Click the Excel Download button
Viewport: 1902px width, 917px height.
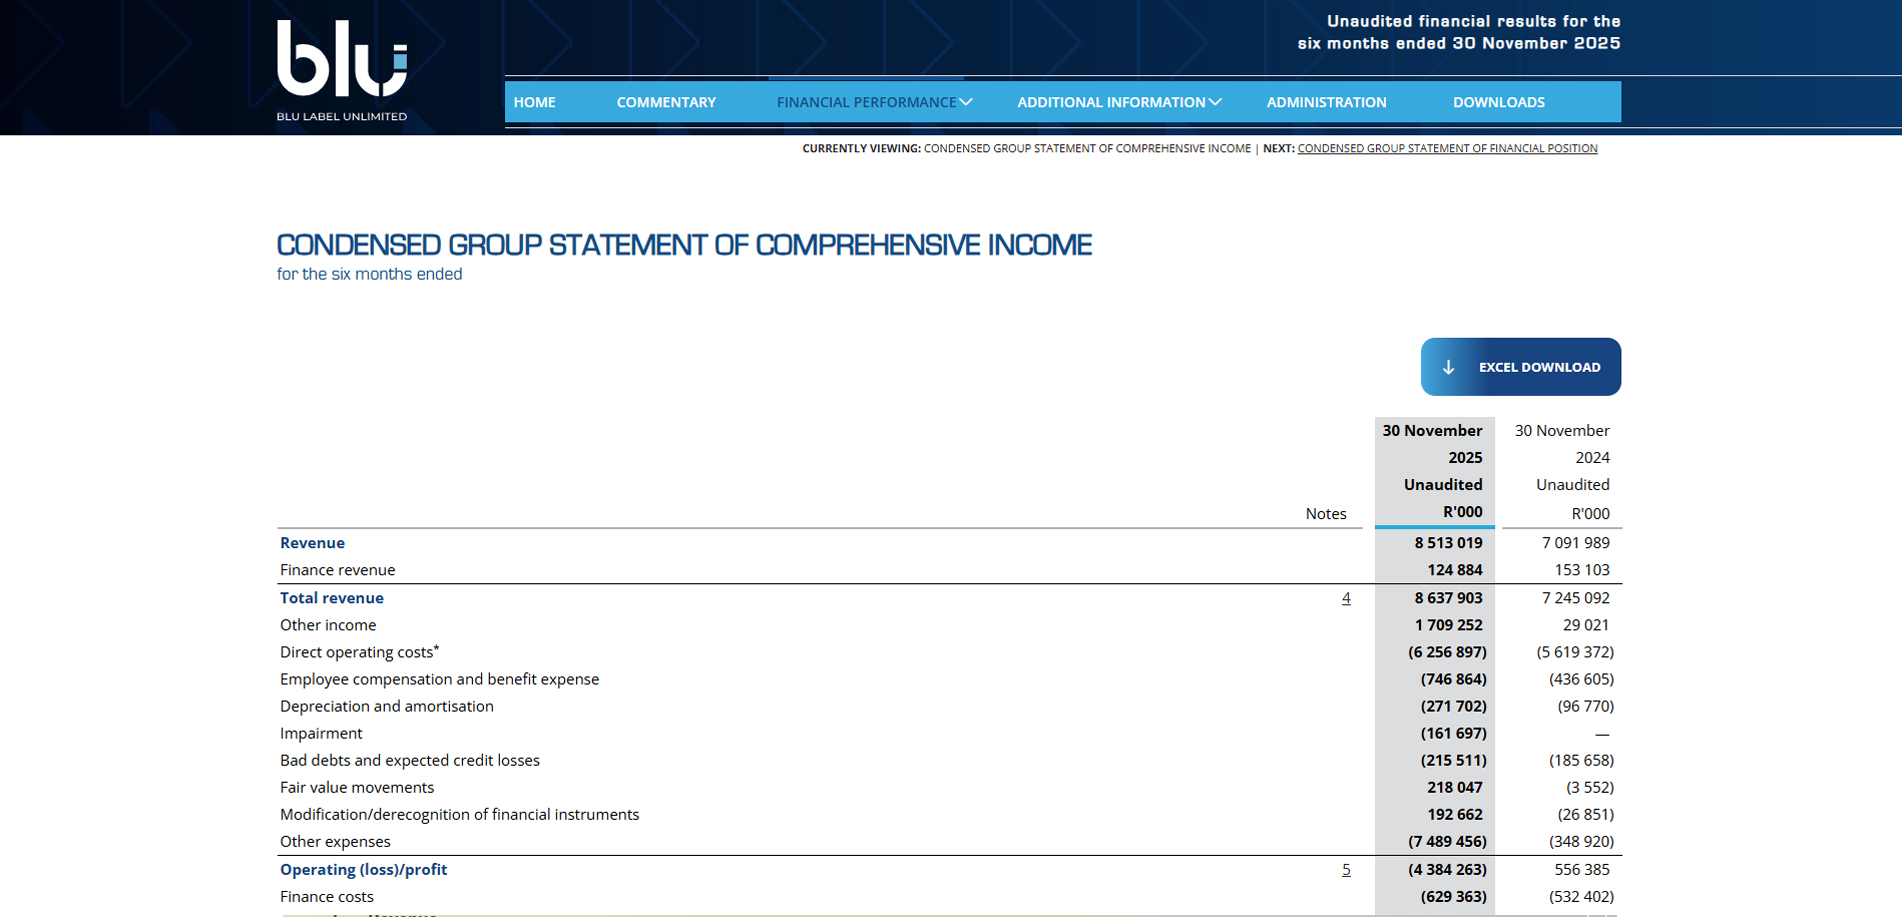(1520, 367)
